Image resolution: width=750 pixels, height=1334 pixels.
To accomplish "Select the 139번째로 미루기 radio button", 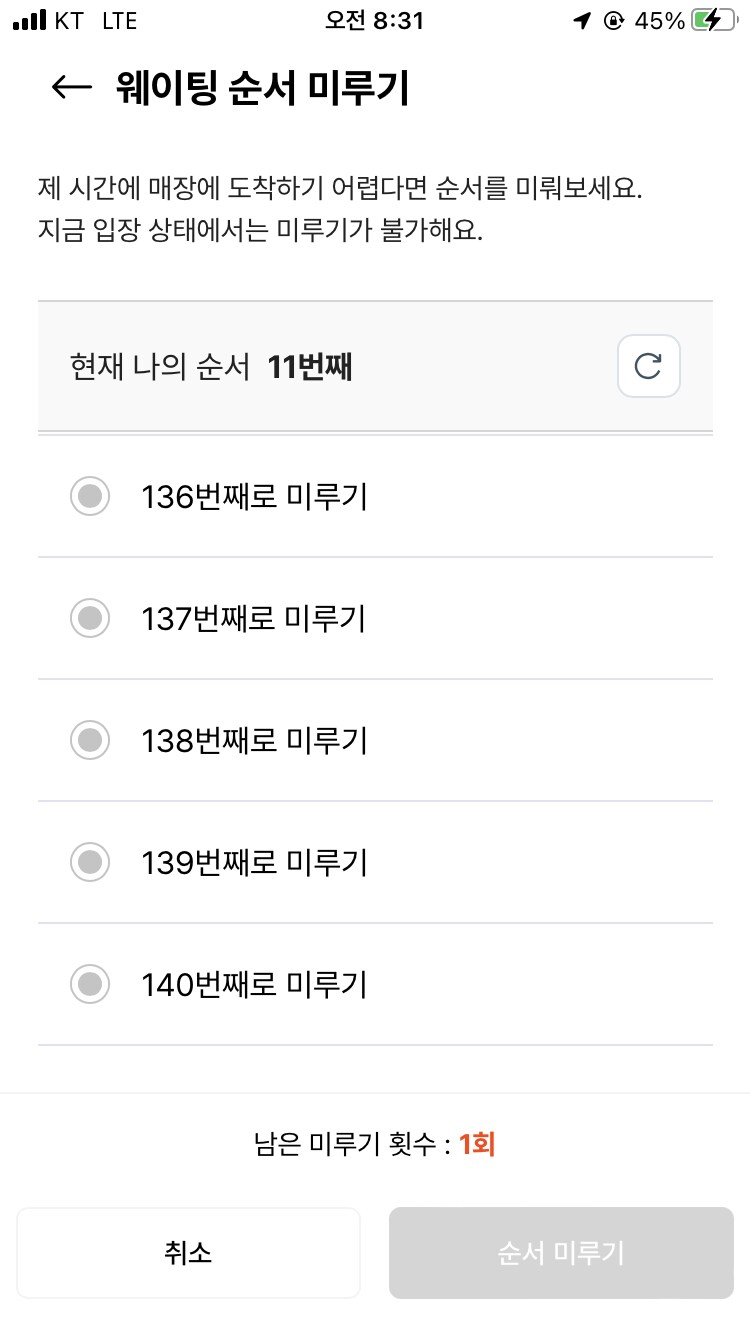I will pyautogui.click(x=90, y=862).
